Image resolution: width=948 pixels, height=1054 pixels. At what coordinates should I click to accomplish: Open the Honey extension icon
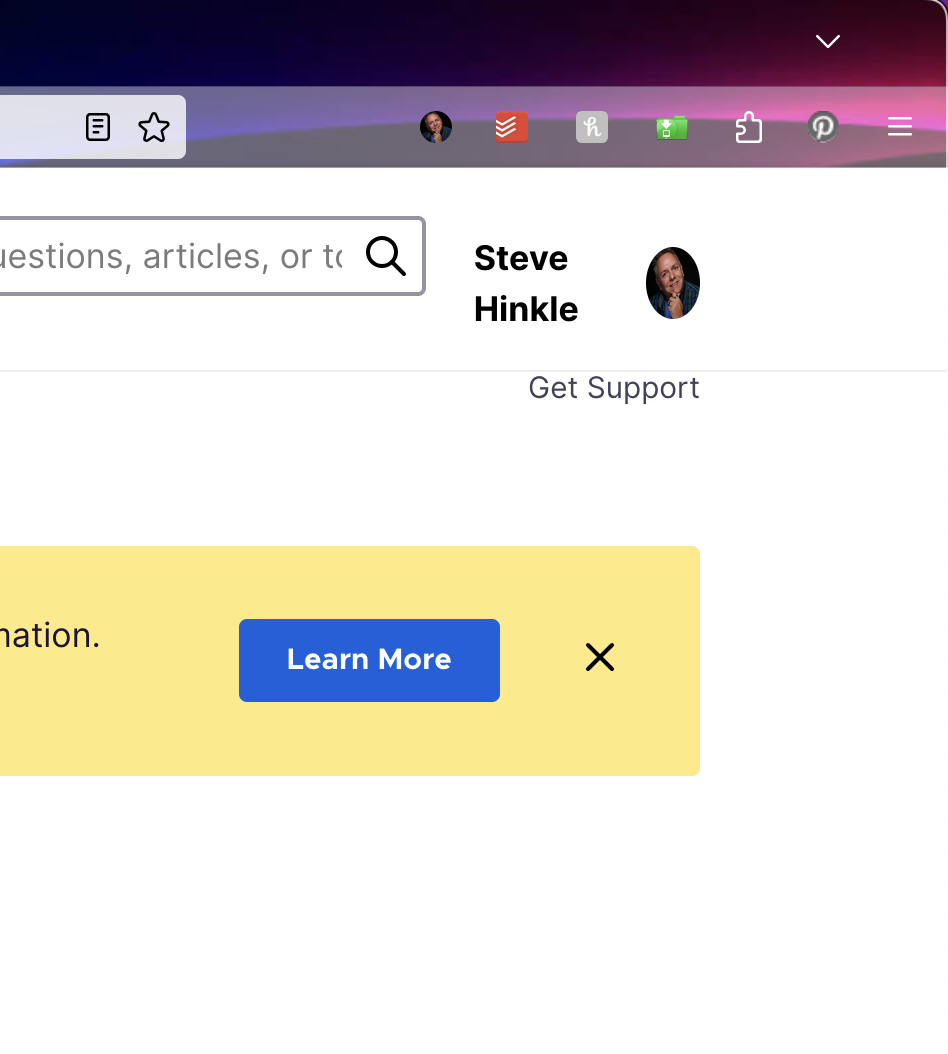pyautogui.click(x=592, y=127)
